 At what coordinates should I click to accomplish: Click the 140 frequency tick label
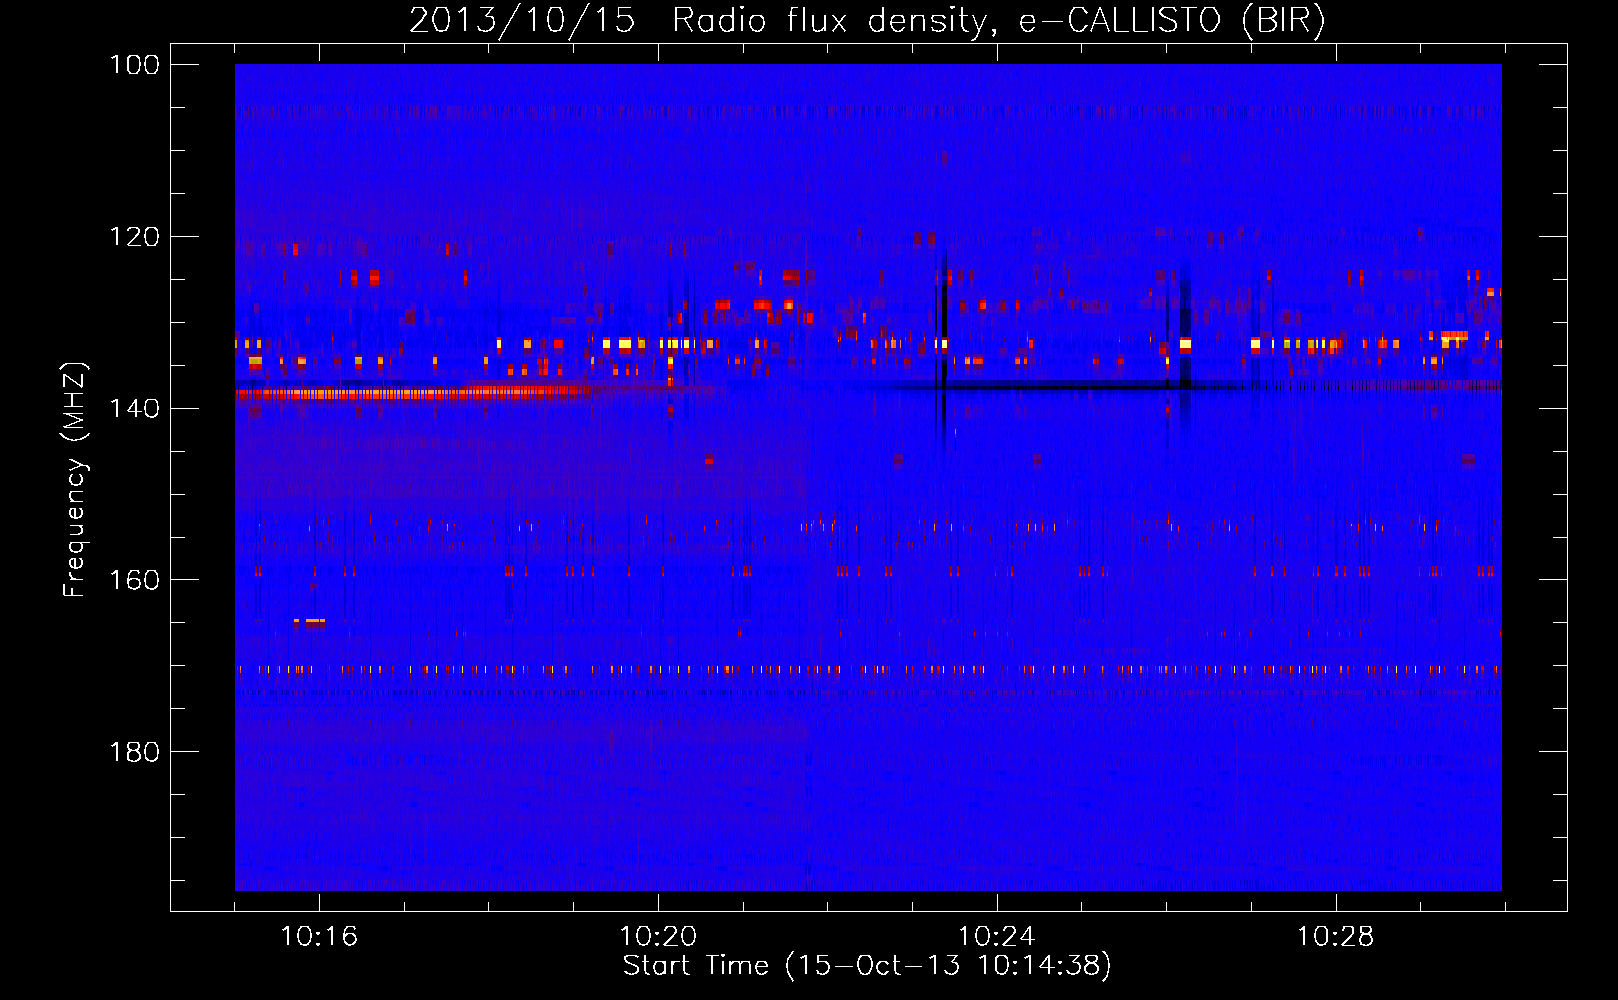[134, 408]
